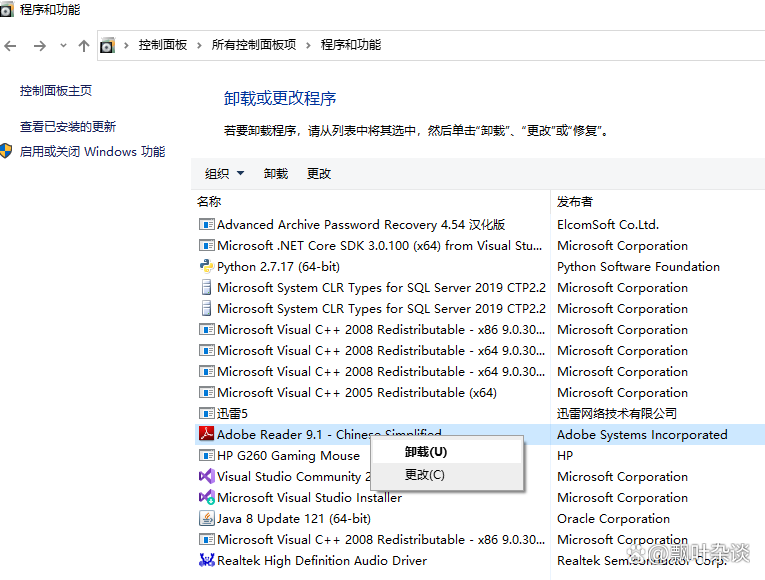Select the 迅雷5 entry
This screenshot has width=765, height=580.
click(232, 413)
